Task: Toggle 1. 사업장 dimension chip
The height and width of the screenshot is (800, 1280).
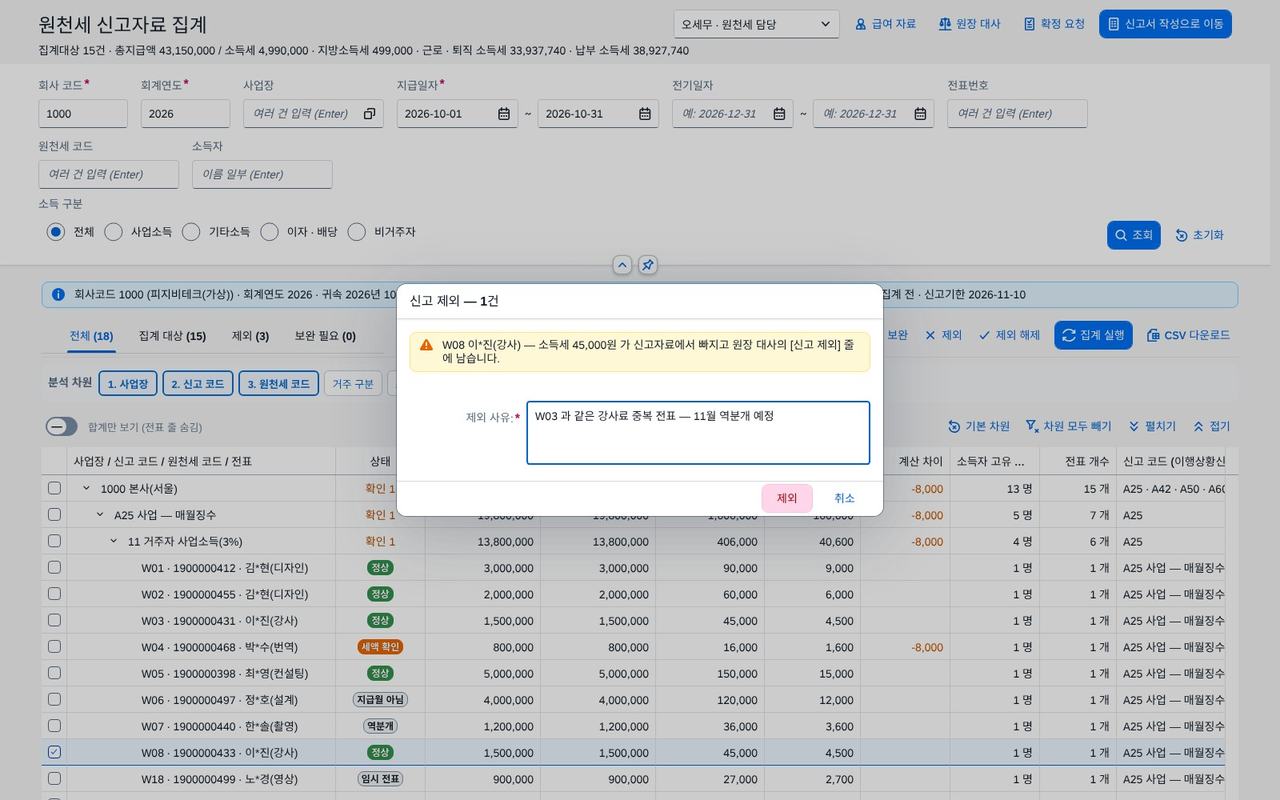Action: (x=128, y=383)
